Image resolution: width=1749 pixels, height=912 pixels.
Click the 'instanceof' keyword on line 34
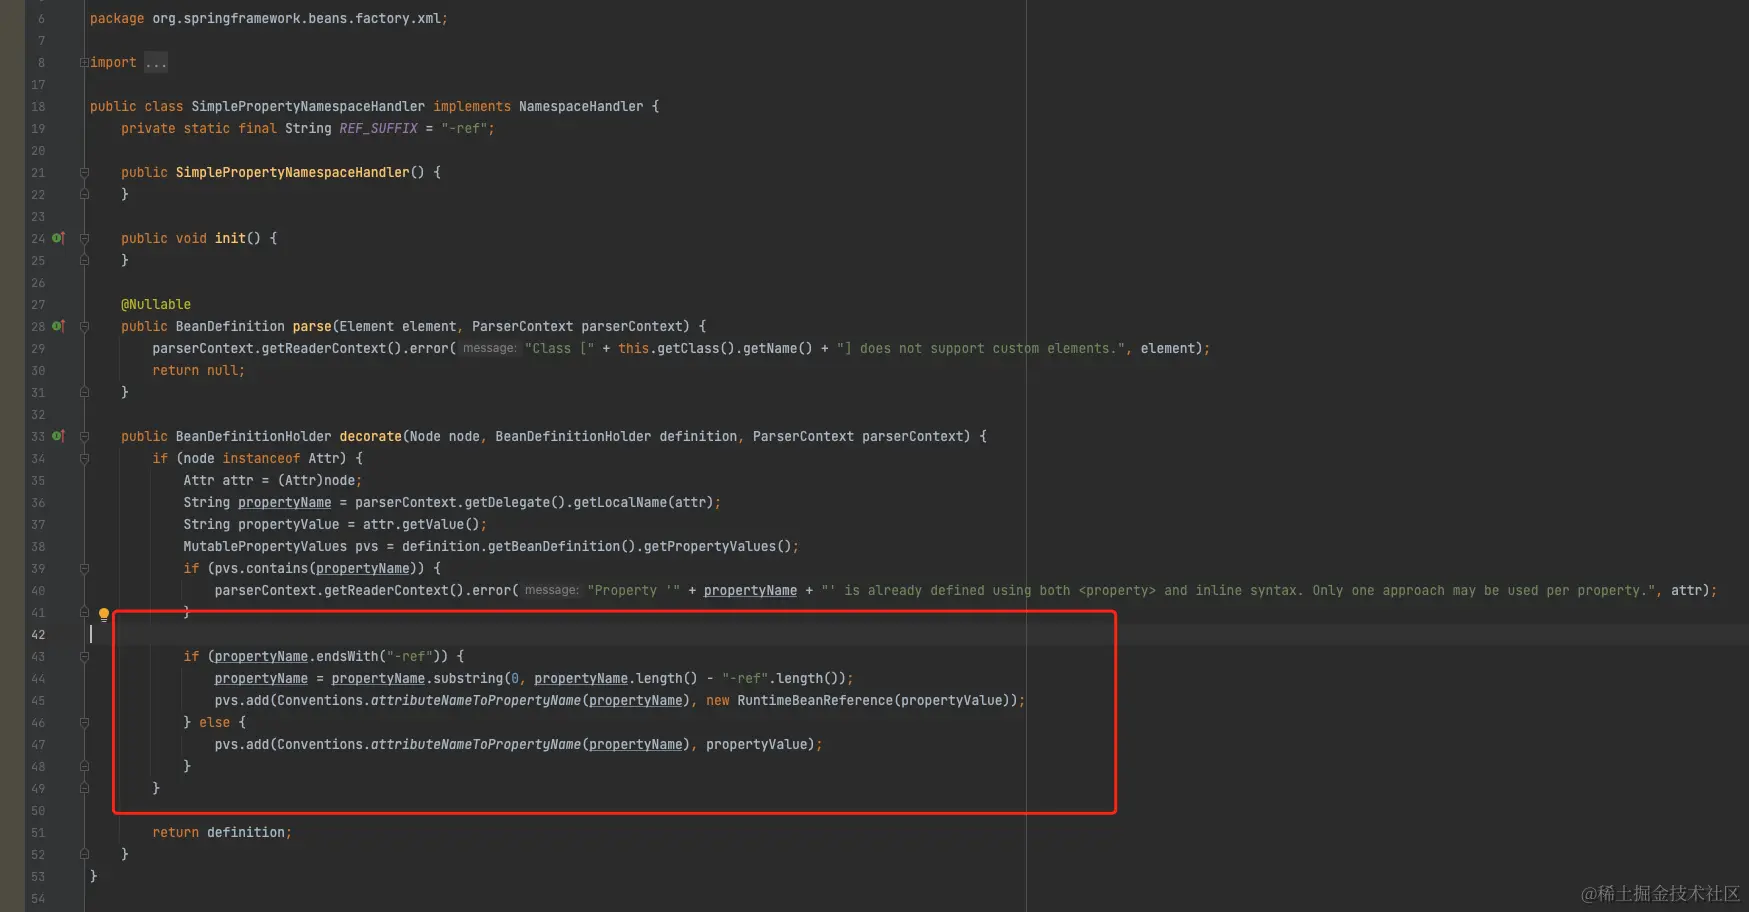(261, 458)
